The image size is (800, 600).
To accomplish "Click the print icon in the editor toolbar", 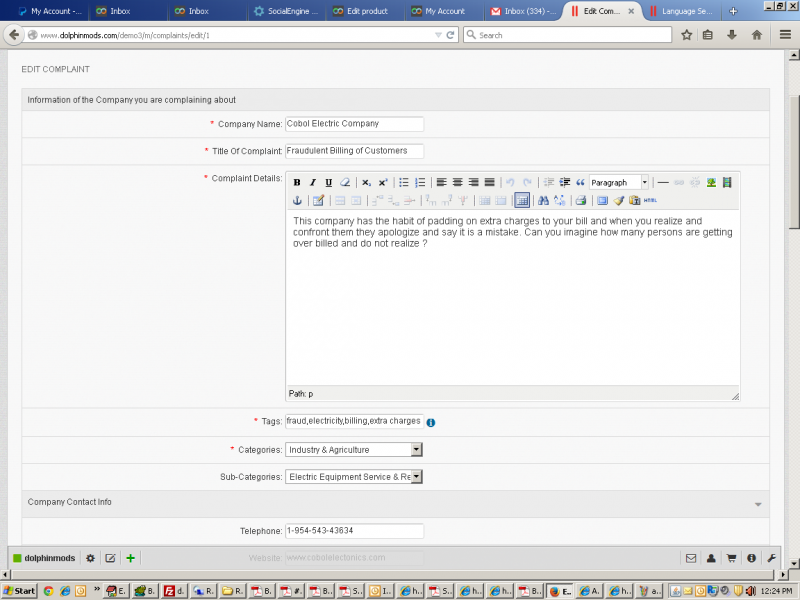I will [x=580, y=201].
